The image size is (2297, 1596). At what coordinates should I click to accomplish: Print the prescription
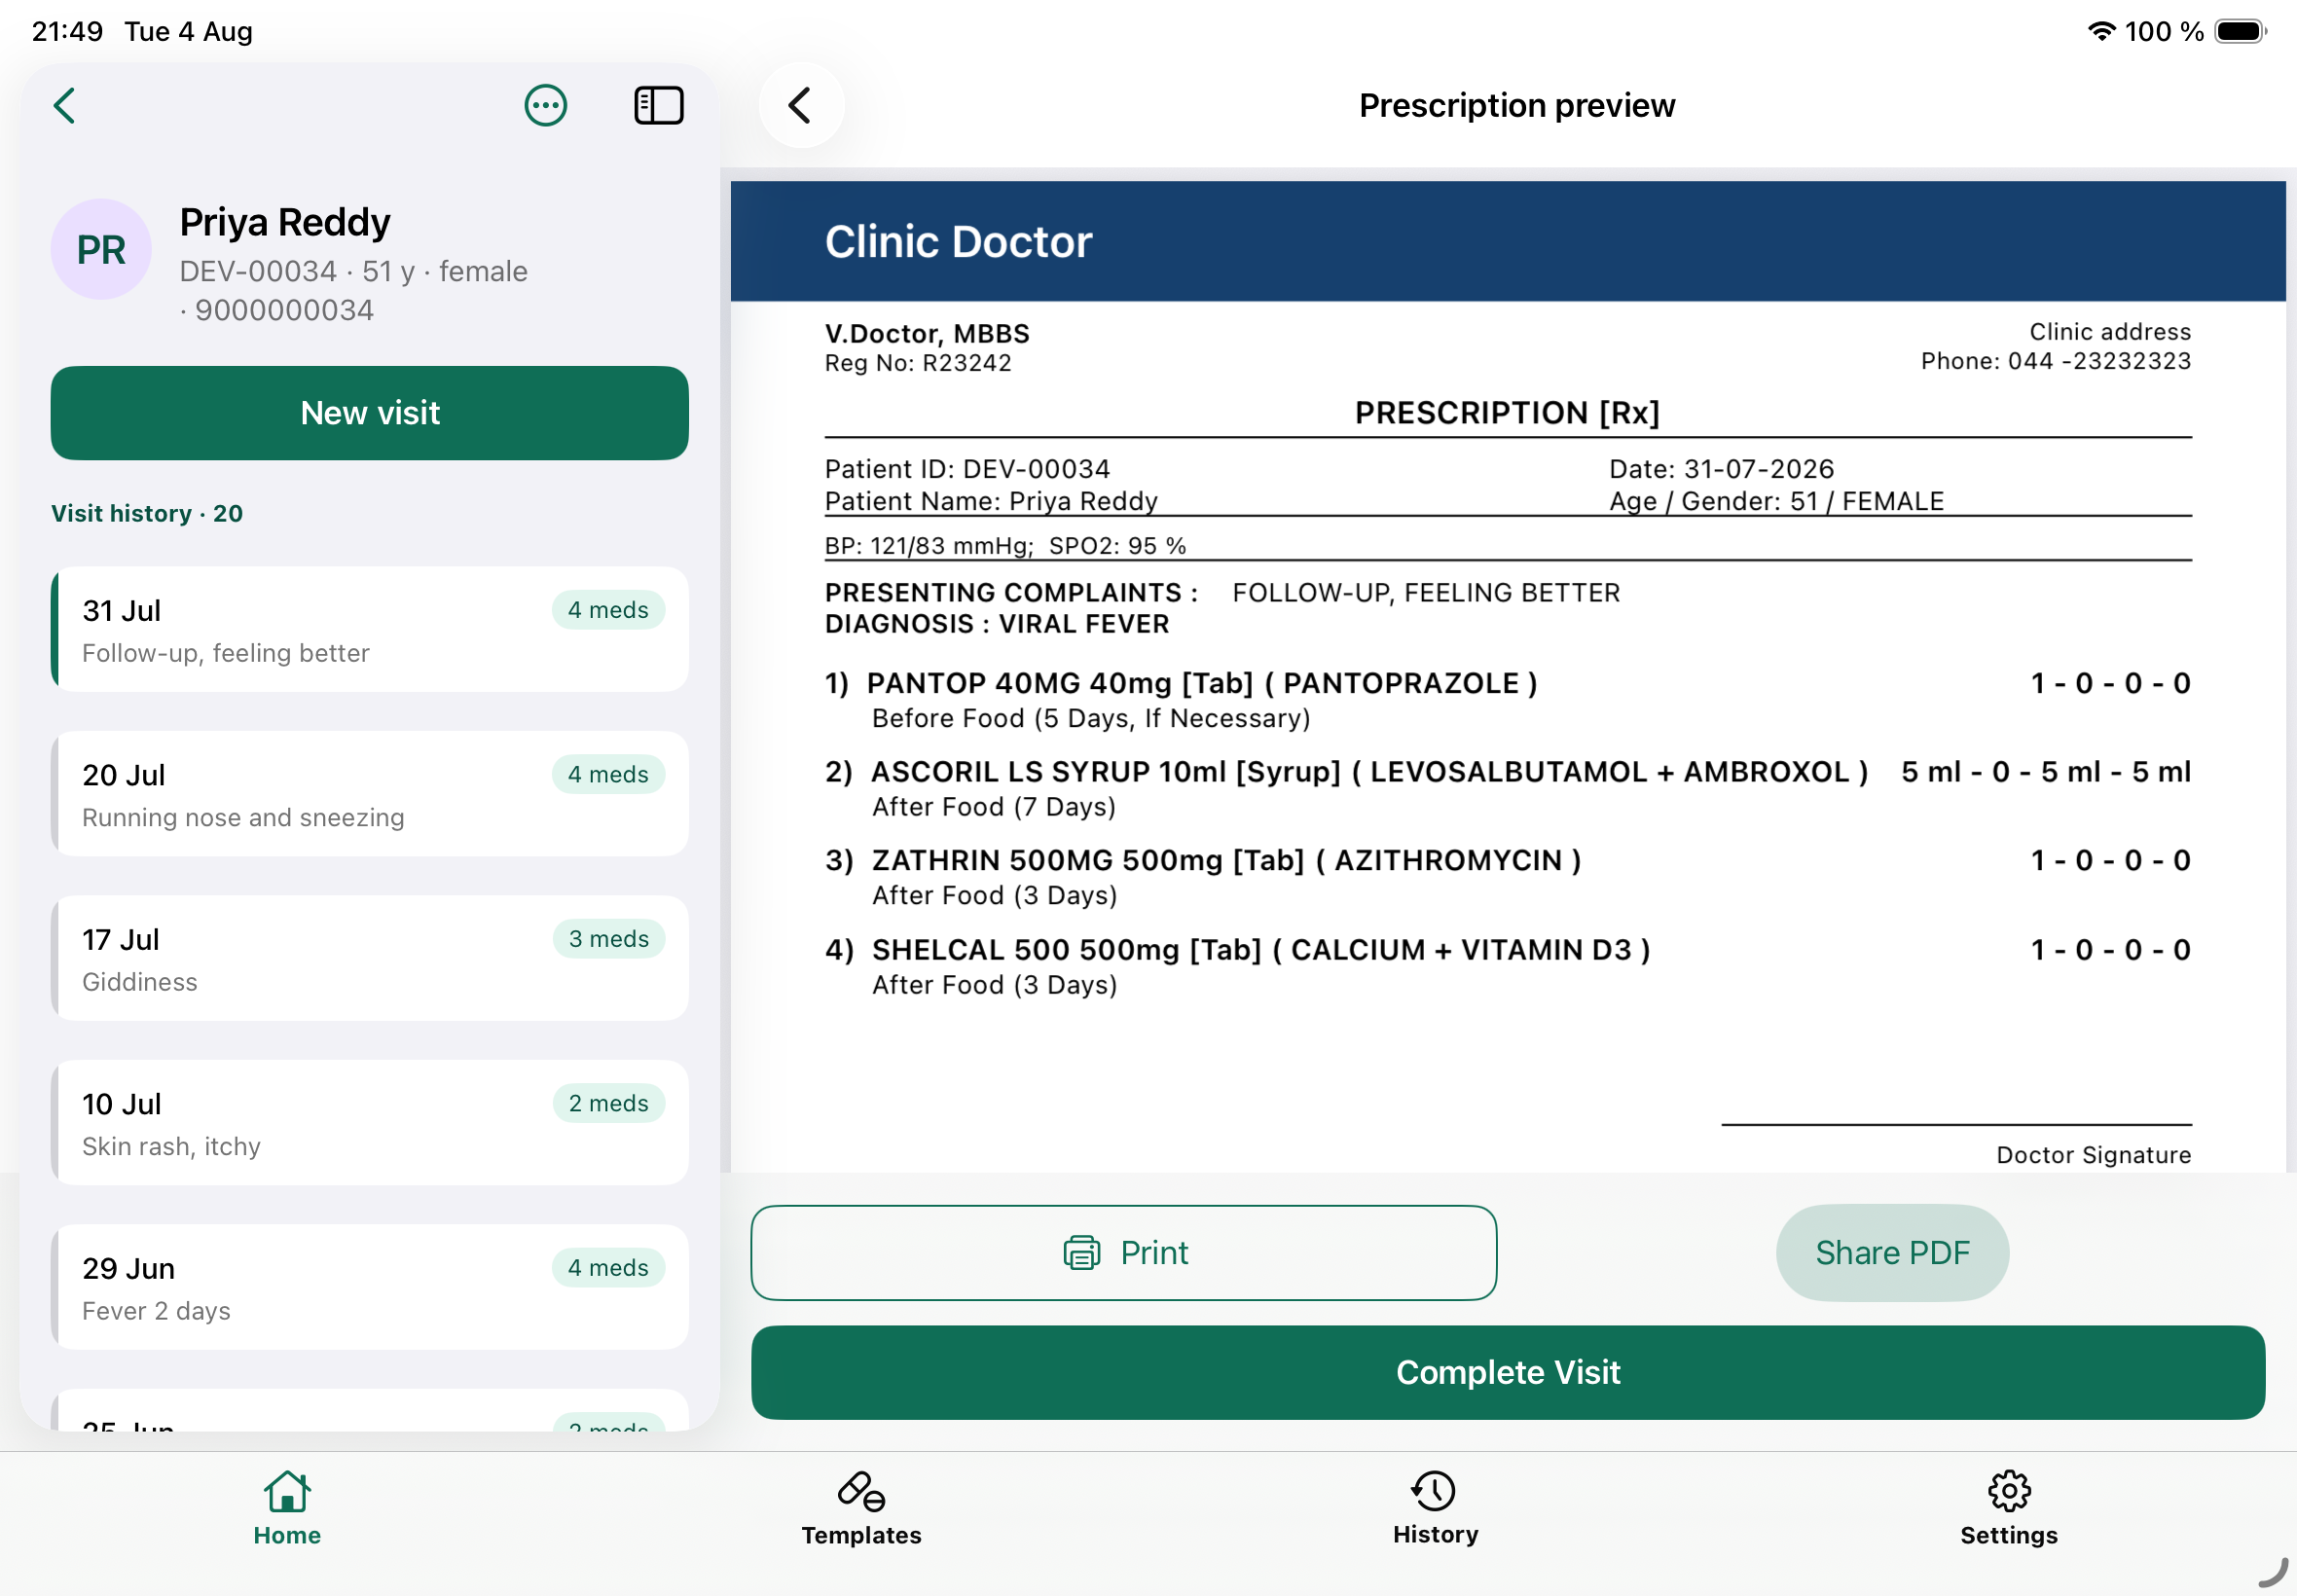coord(1124,1253)
